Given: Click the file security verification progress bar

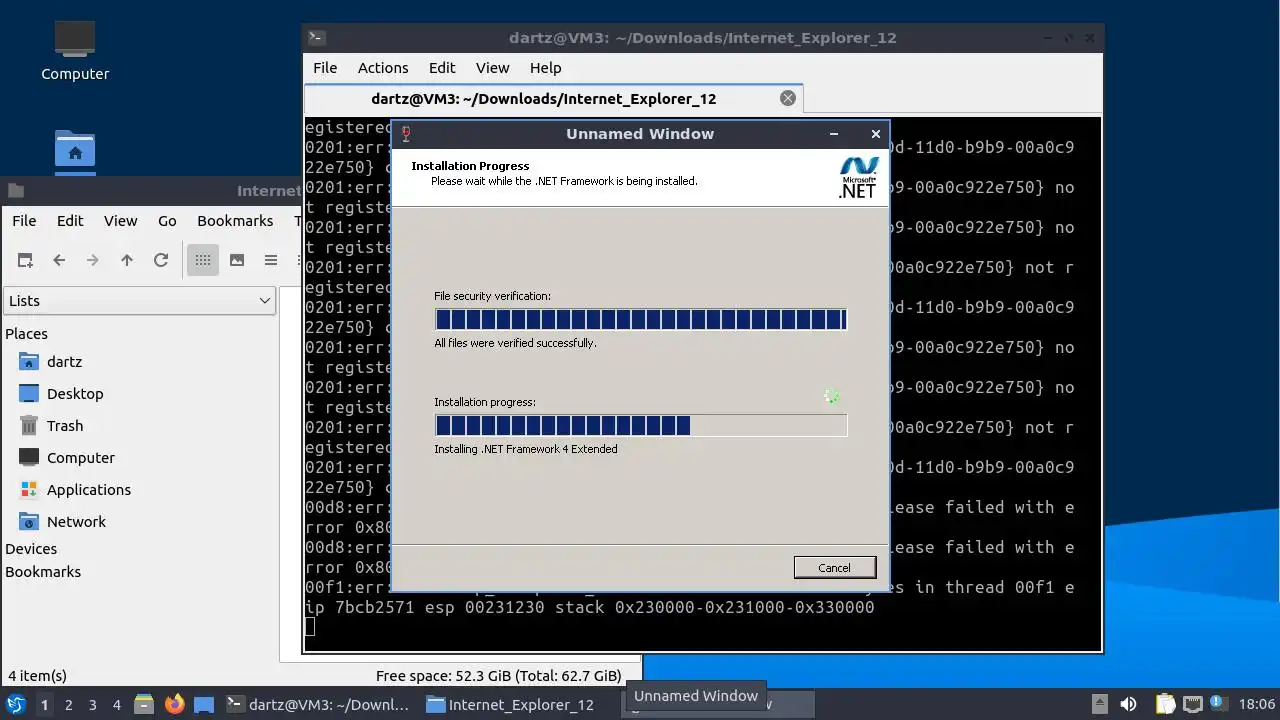Looking at the screenshot, I should 640,319.
